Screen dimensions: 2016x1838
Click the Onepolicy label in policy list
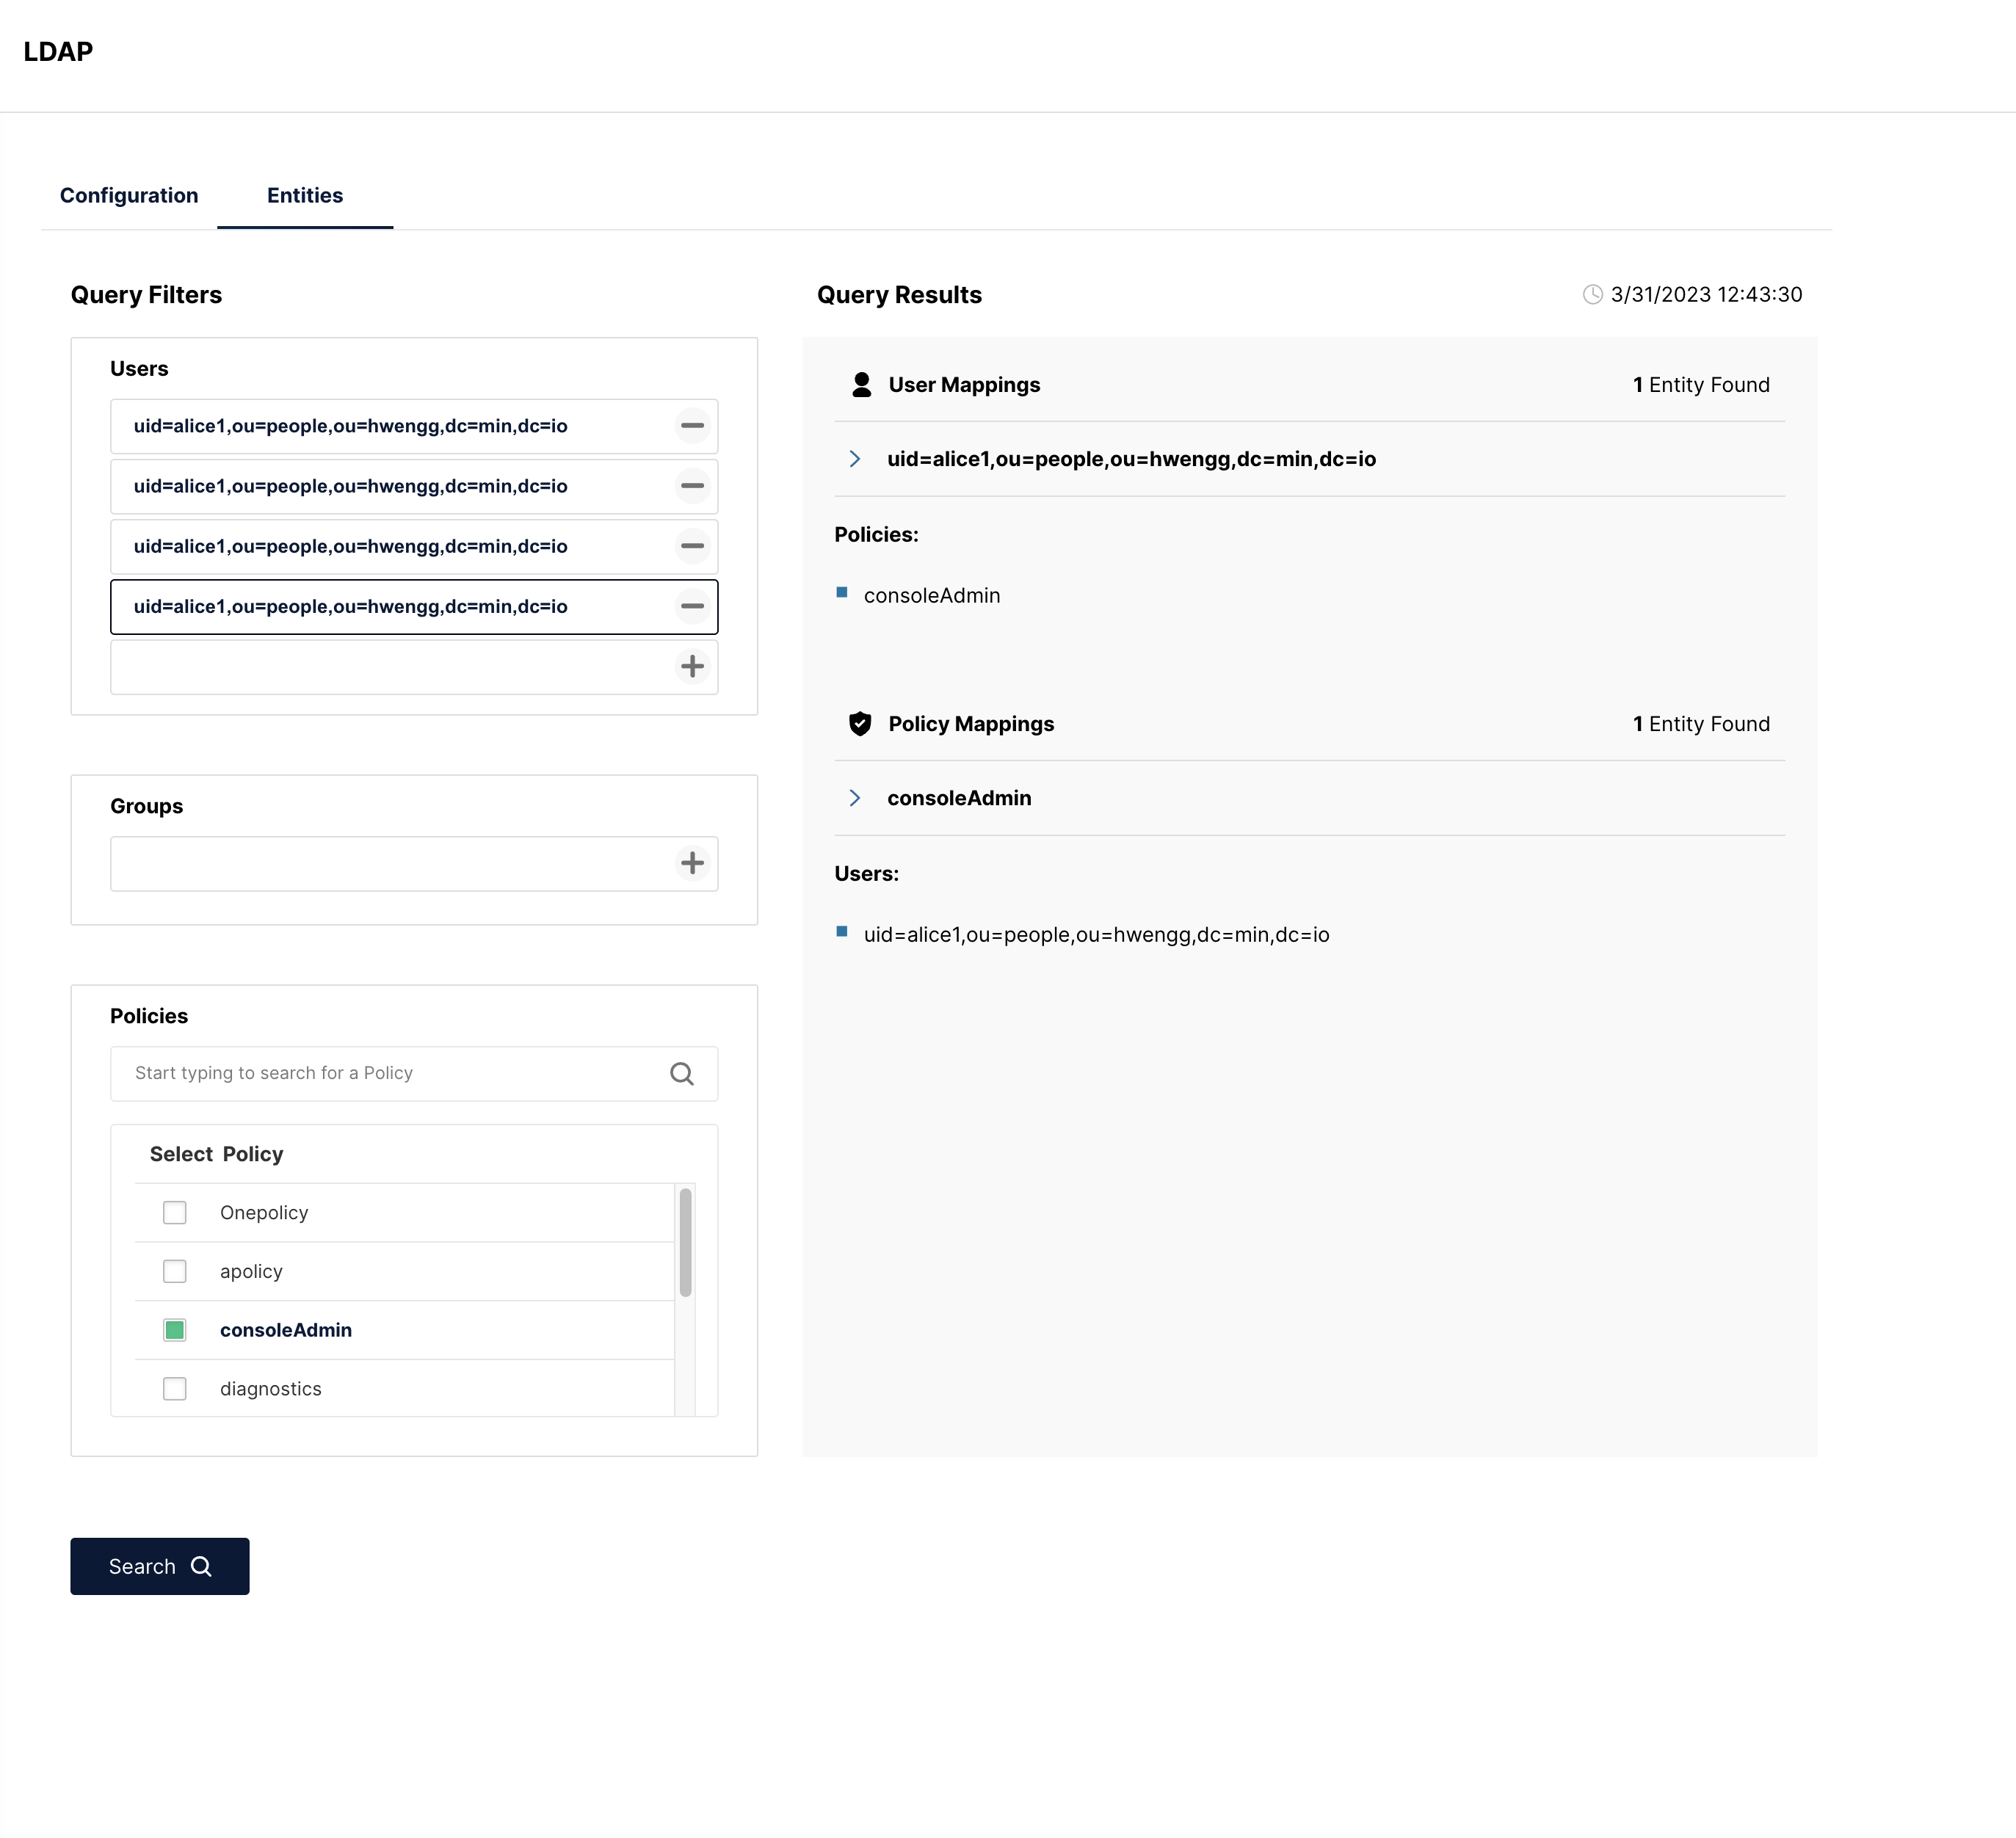tap(264, 1213)
